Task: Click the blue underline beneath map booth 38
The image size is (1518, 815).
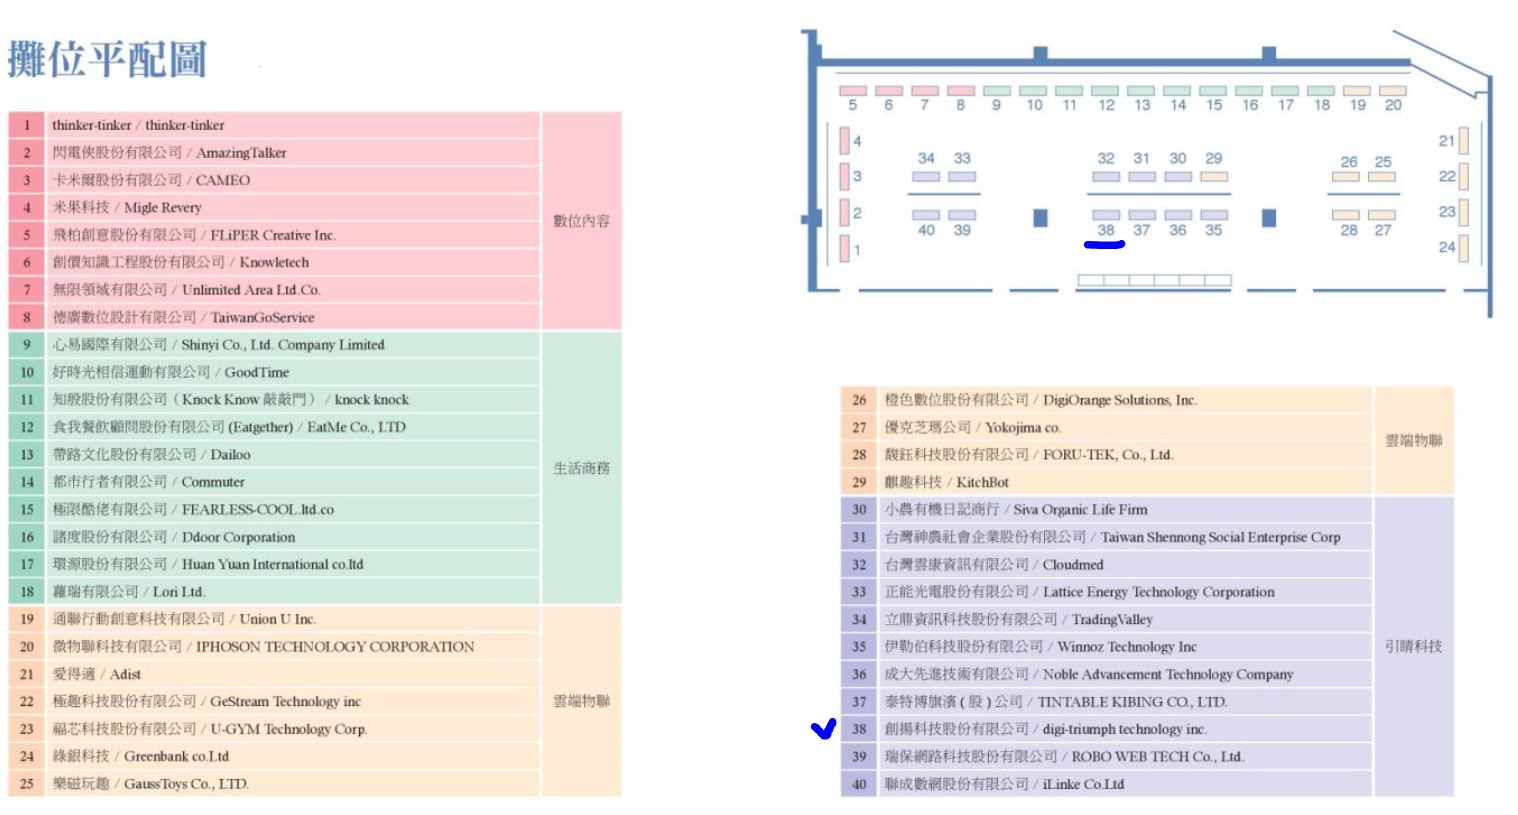Action: point(1105,244)
